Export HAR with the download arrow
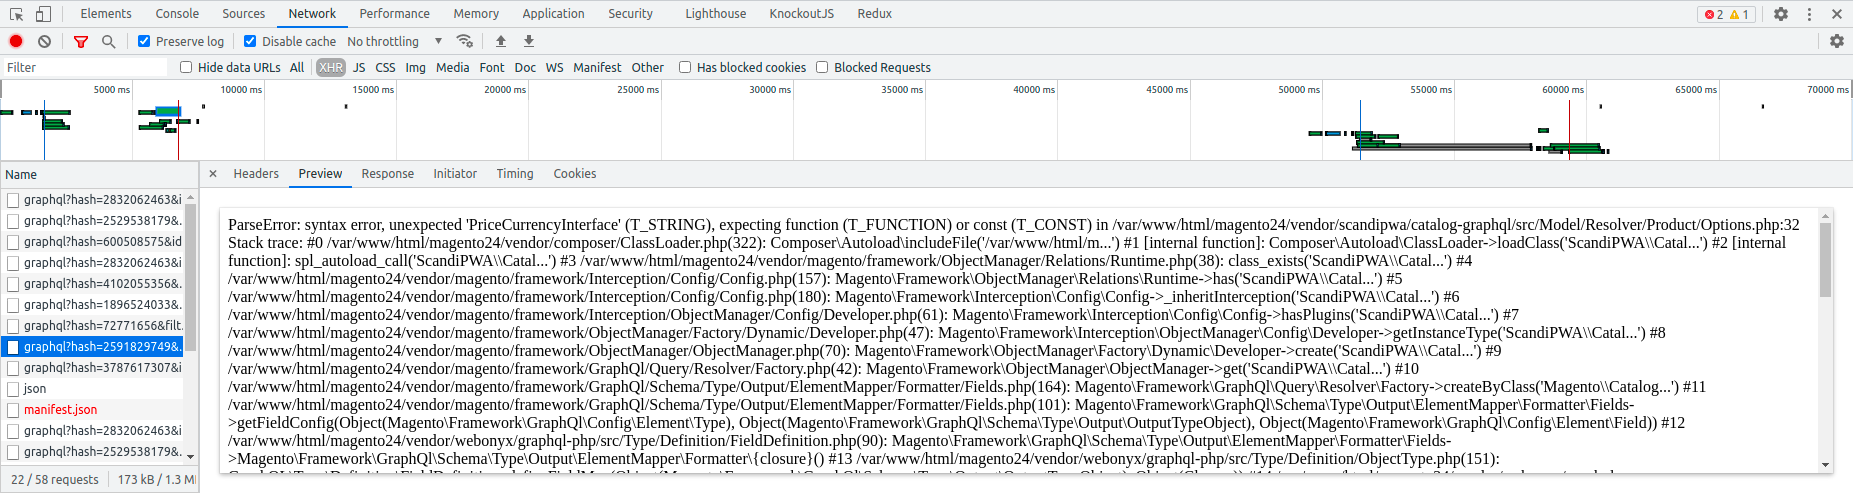This screenshot has height=493, width=1853. click(x=529, y=41)
